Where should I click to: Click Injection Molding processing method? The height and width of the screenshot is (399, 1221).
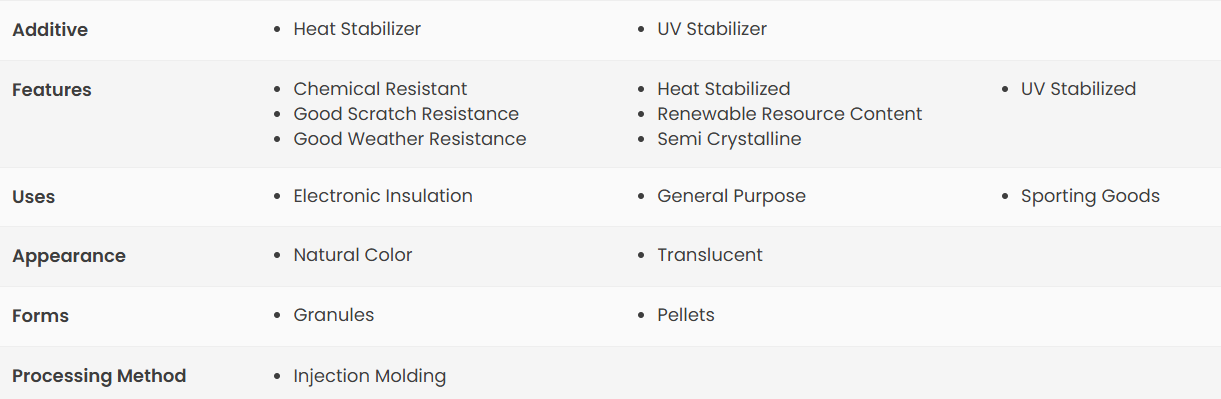click(x=370, y=376)
